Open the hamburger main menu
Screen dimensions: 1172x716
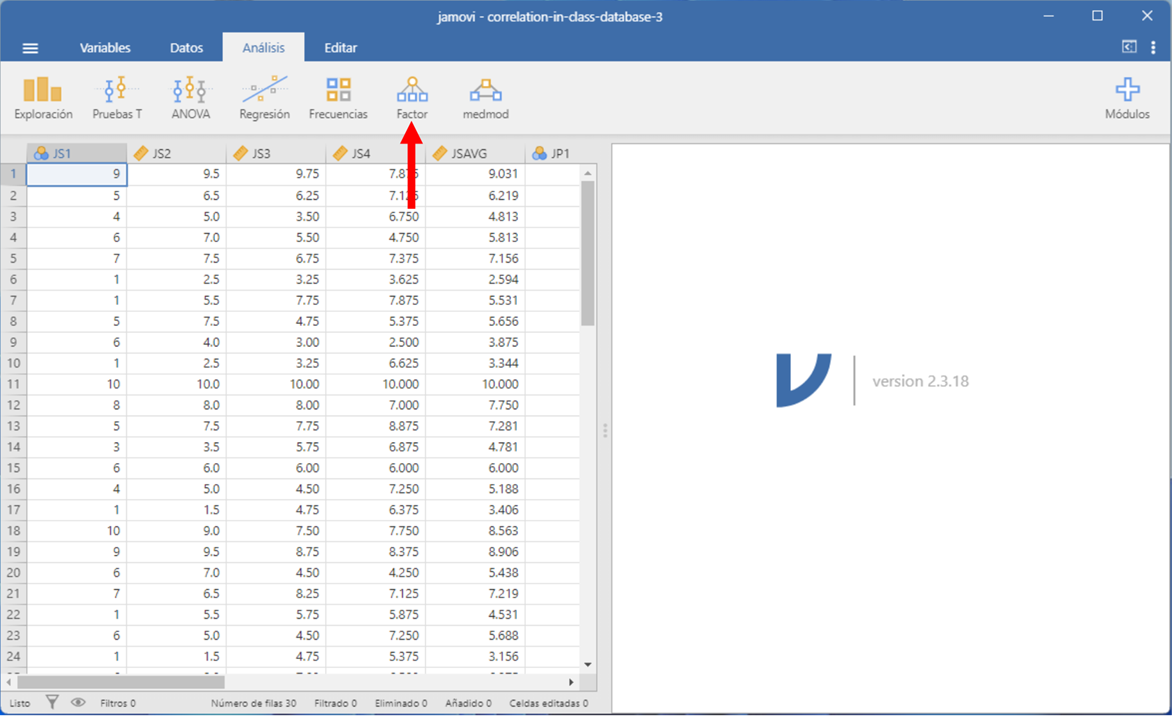tap(30, 48)
